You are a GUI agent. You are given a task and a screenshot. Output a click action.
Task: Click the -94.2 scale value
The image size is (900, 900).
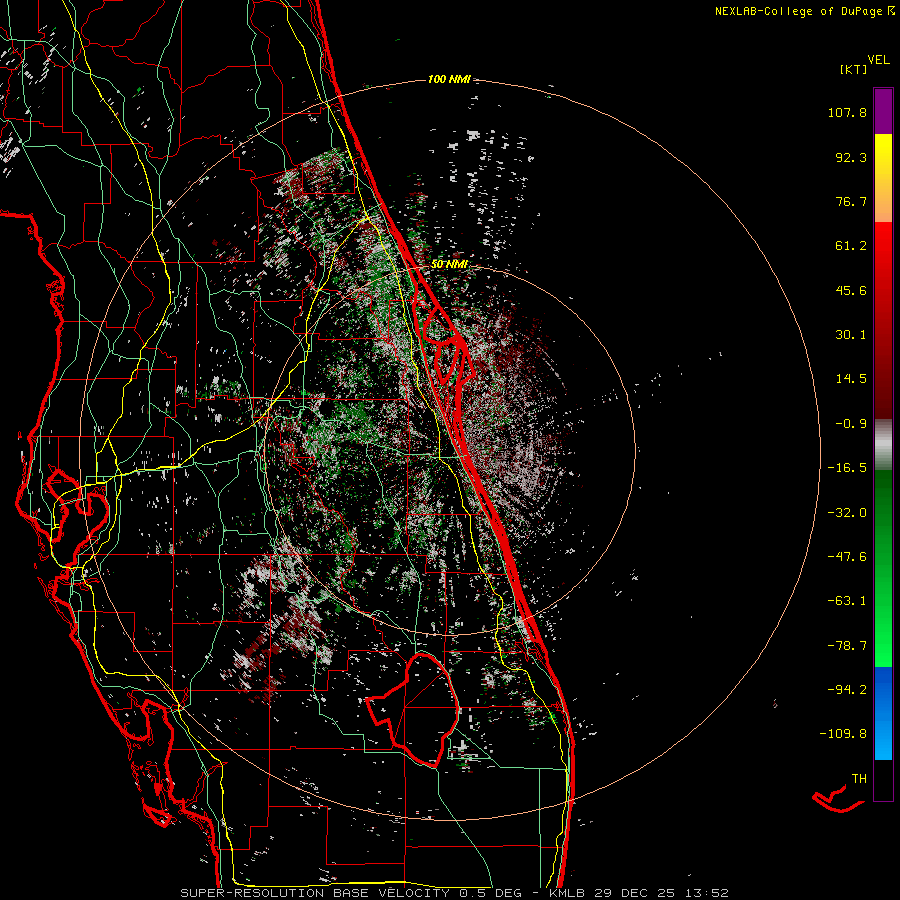tap(847, 689)
